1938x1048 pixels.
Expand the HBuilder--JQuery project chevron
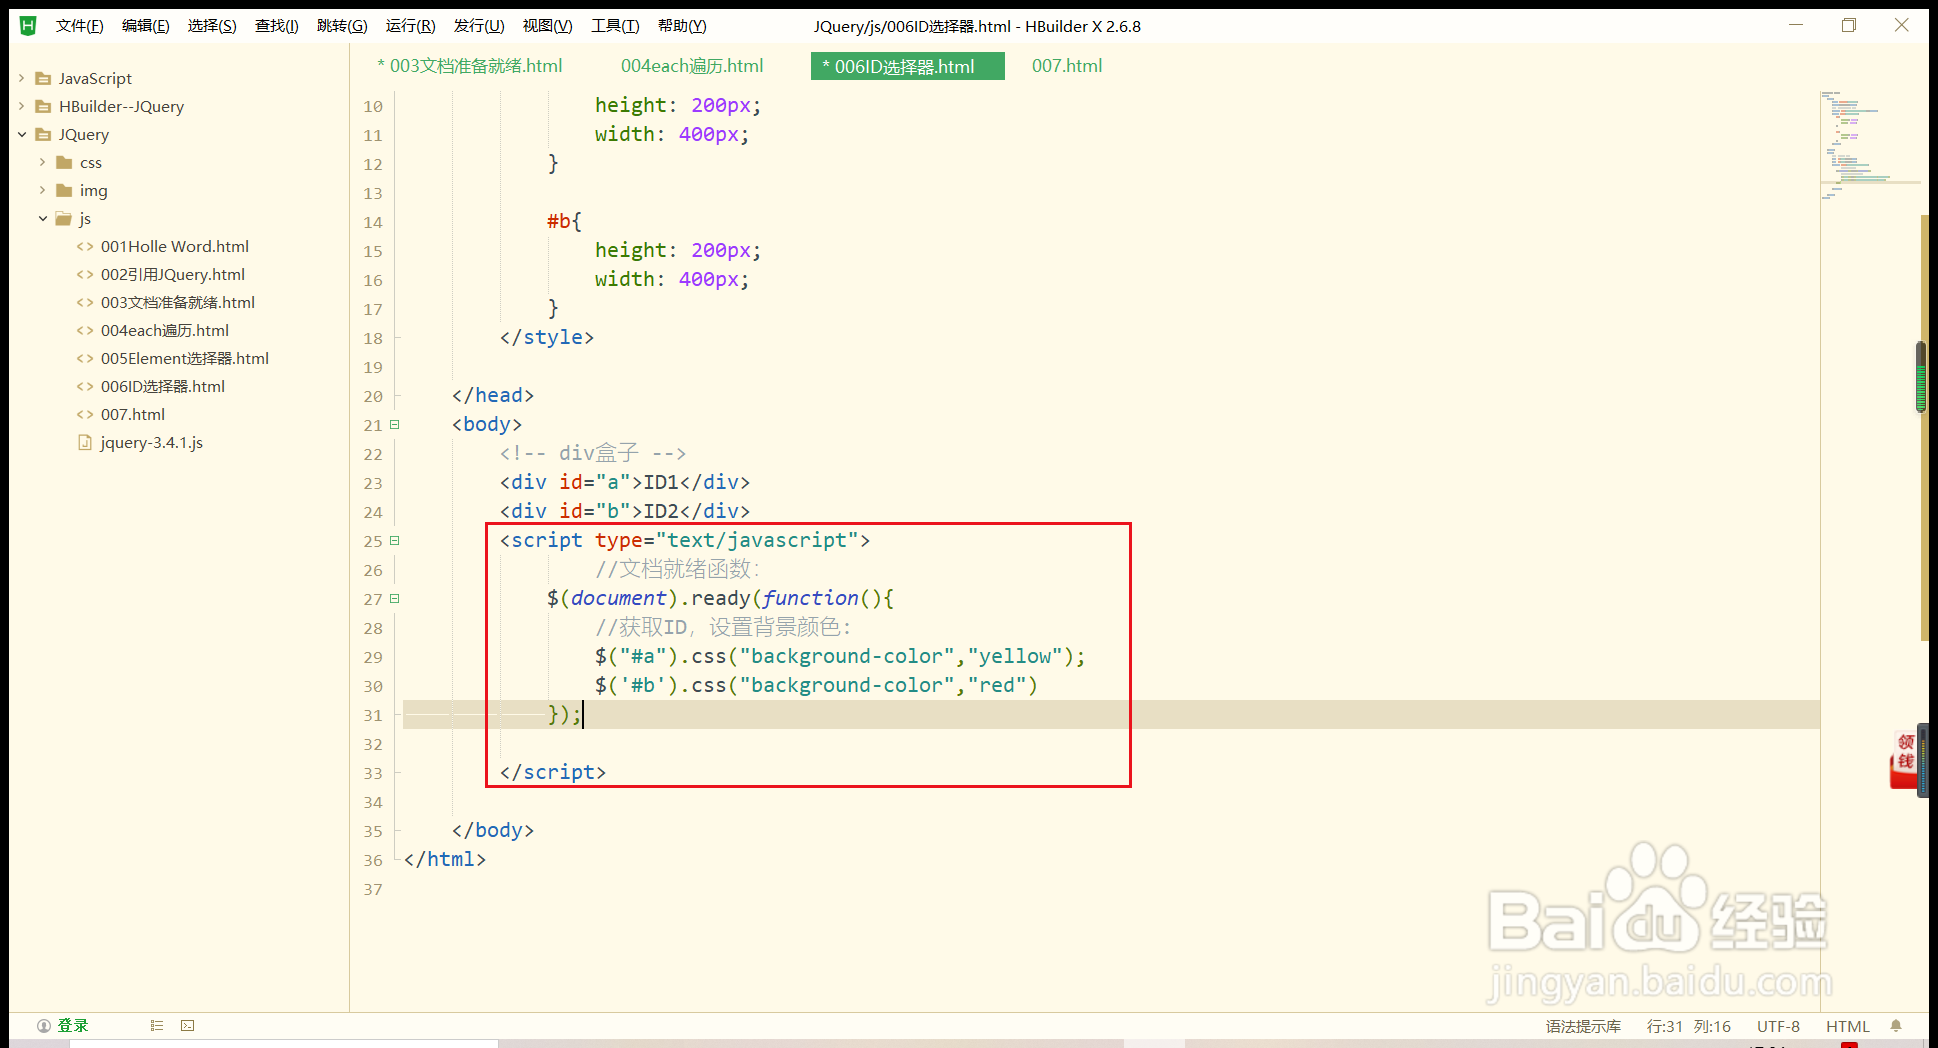tap(21, 106)
